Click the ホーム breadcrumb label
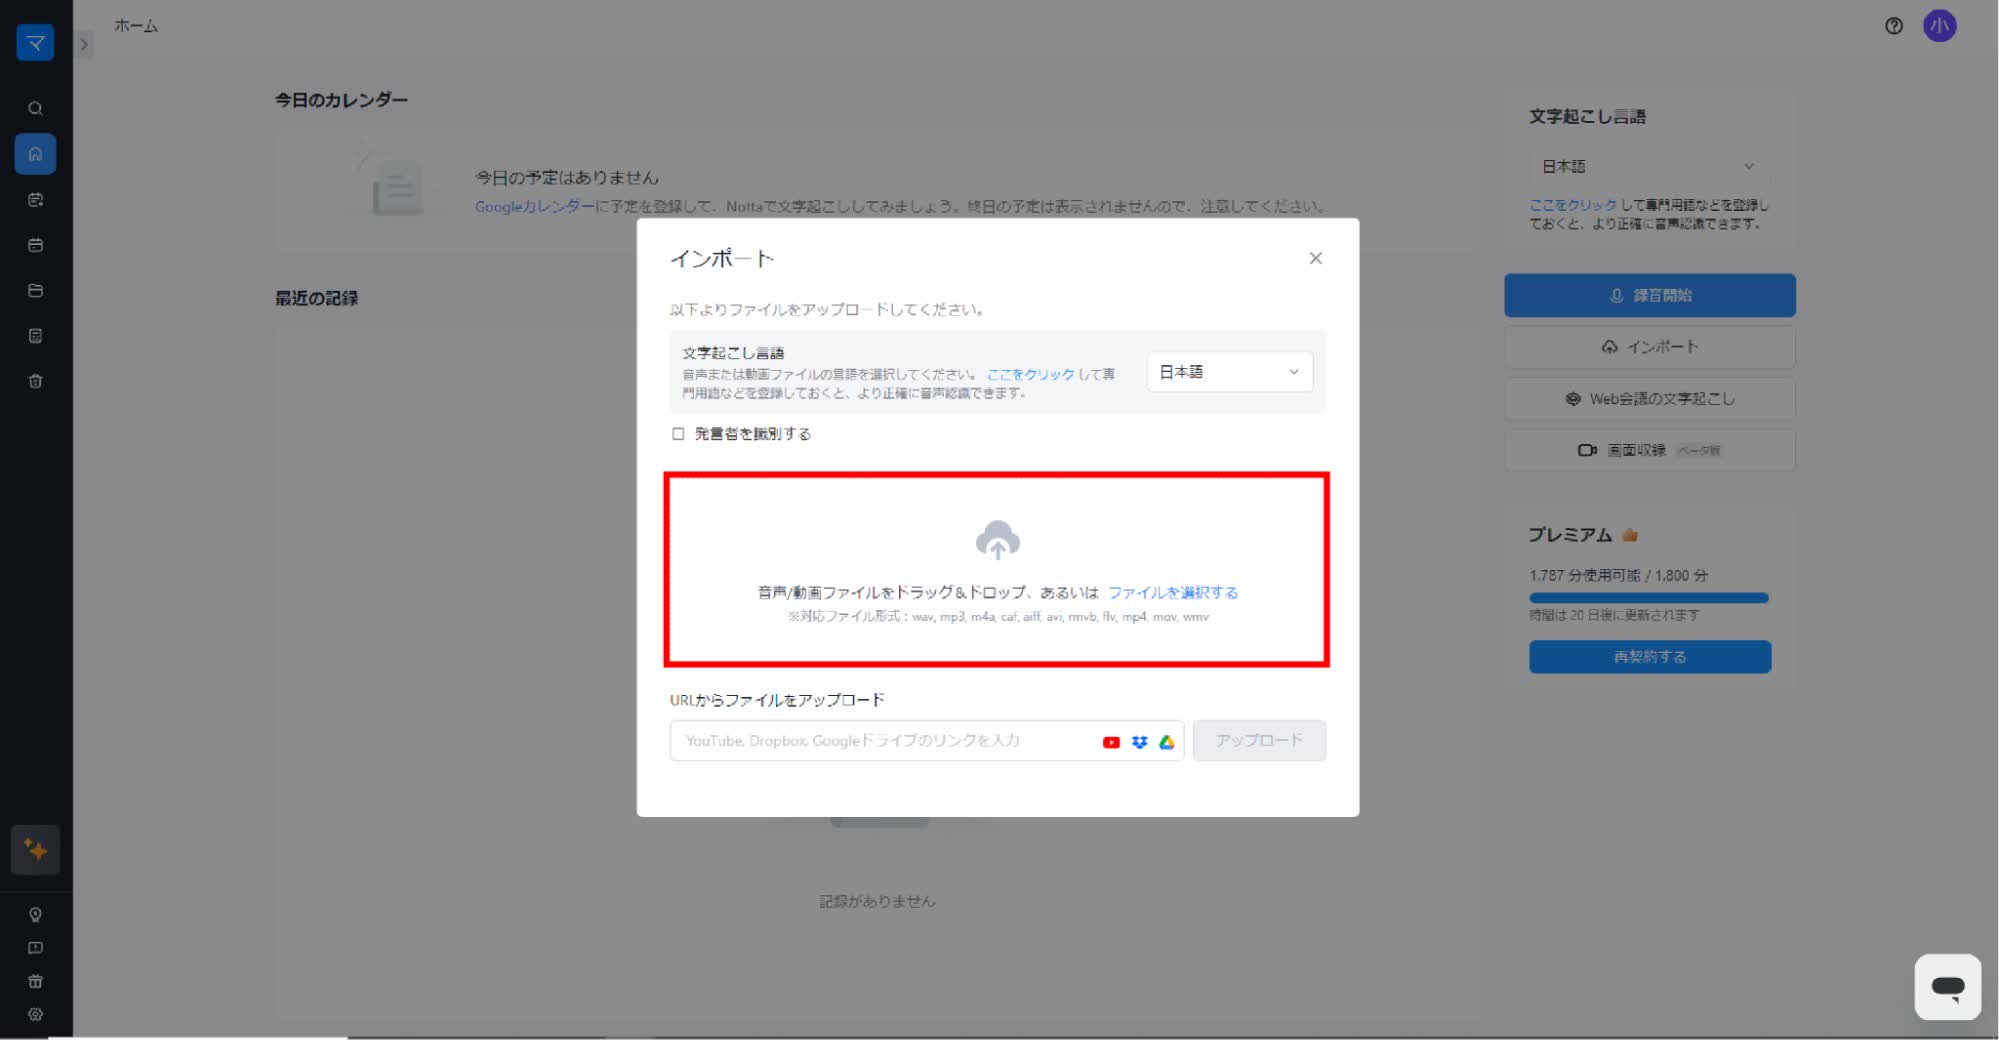This screenshot has width=1999, height=1040. click(136, 26)
